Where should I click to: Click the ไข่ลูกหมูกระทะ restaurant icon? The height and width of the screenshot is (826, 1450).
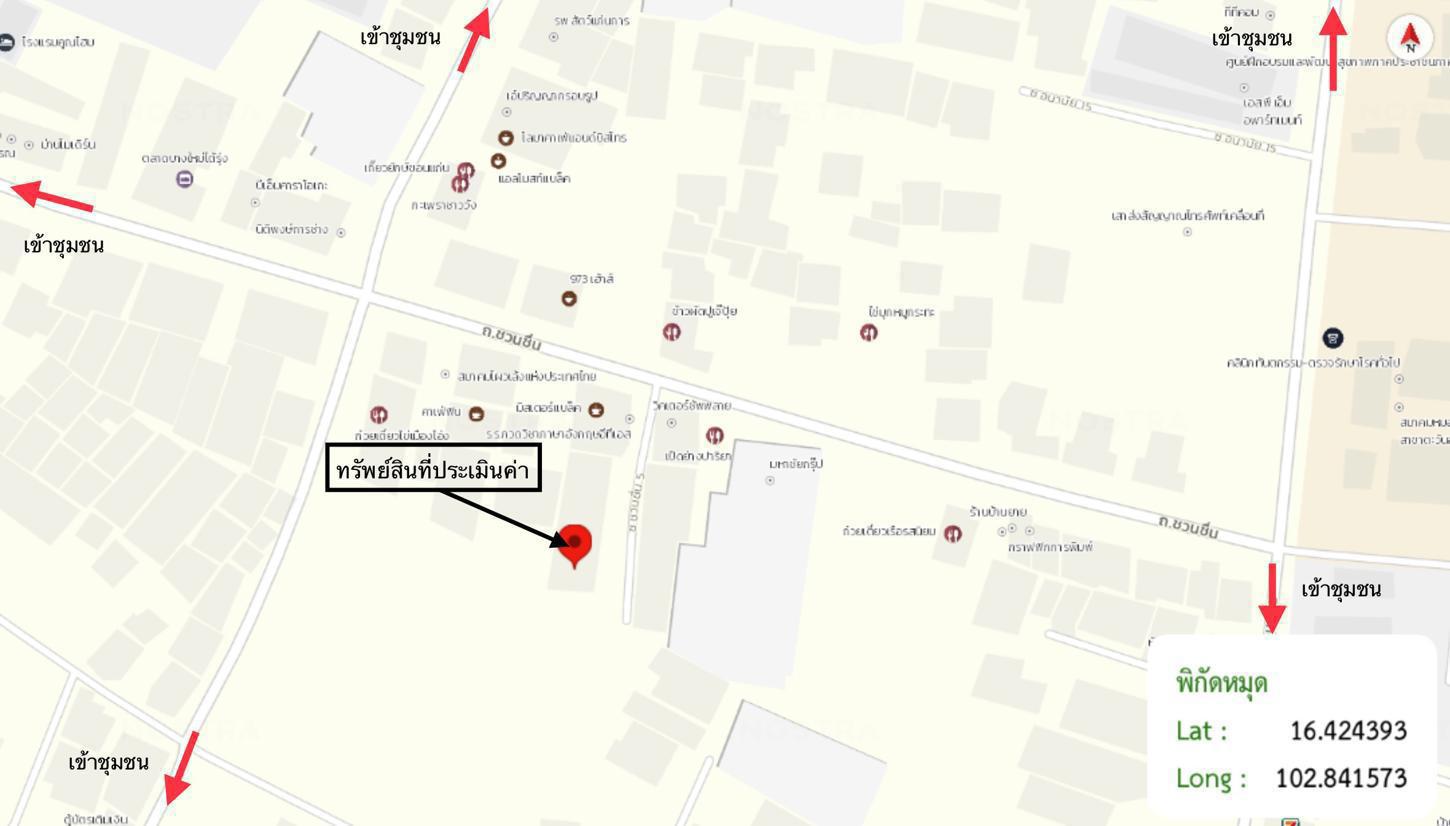click(870, 332)
